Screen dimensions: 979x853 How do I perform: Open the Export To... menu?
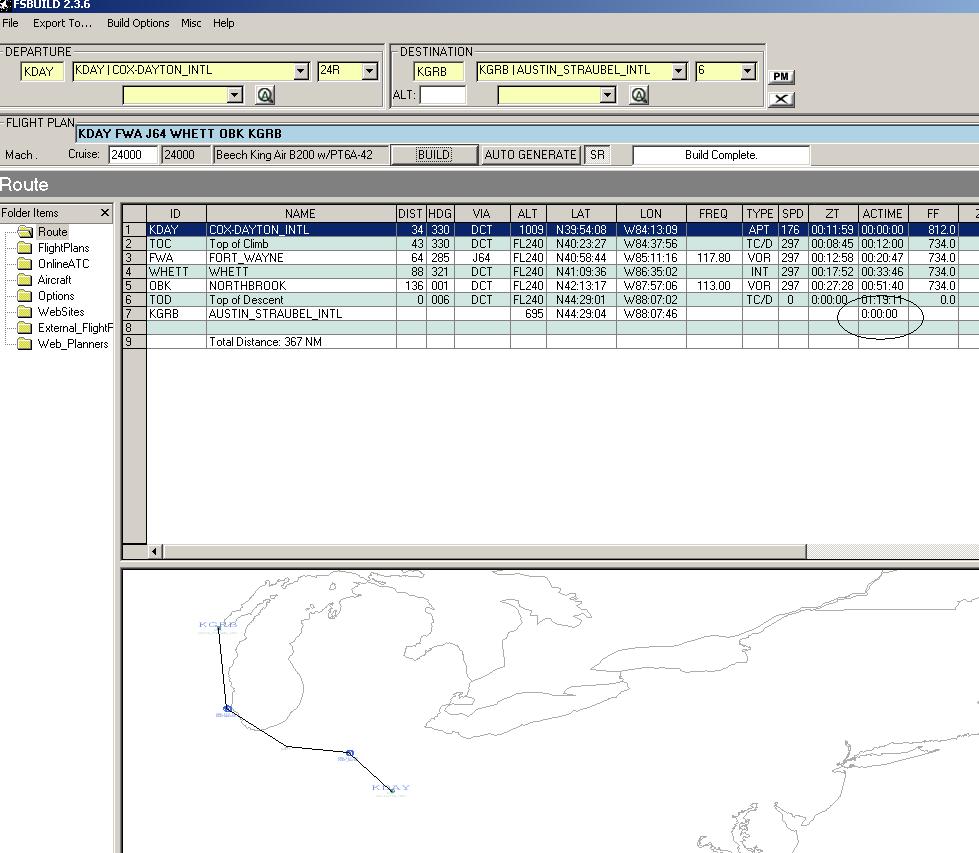(62, 23)
